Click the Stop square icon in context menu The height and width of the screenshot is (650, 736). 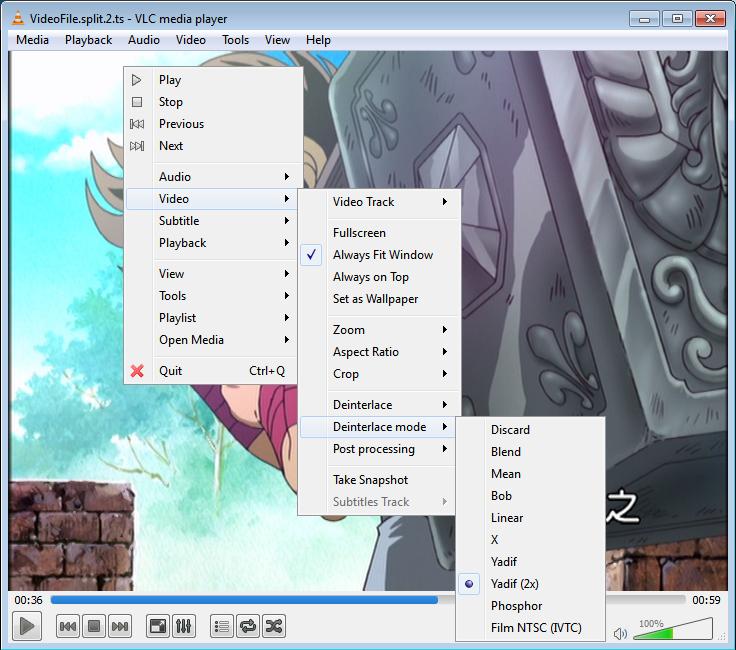pyautogui.click(x=137, y=102)
